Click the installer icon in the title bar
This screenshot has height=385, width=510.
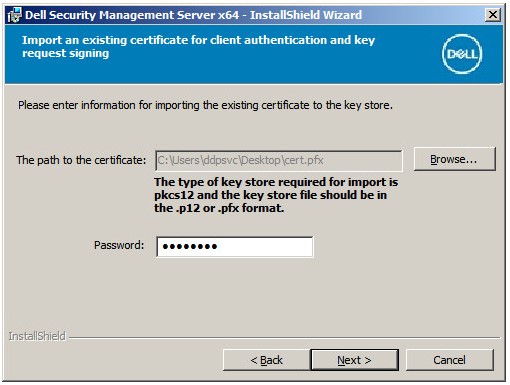click(14, 15)
